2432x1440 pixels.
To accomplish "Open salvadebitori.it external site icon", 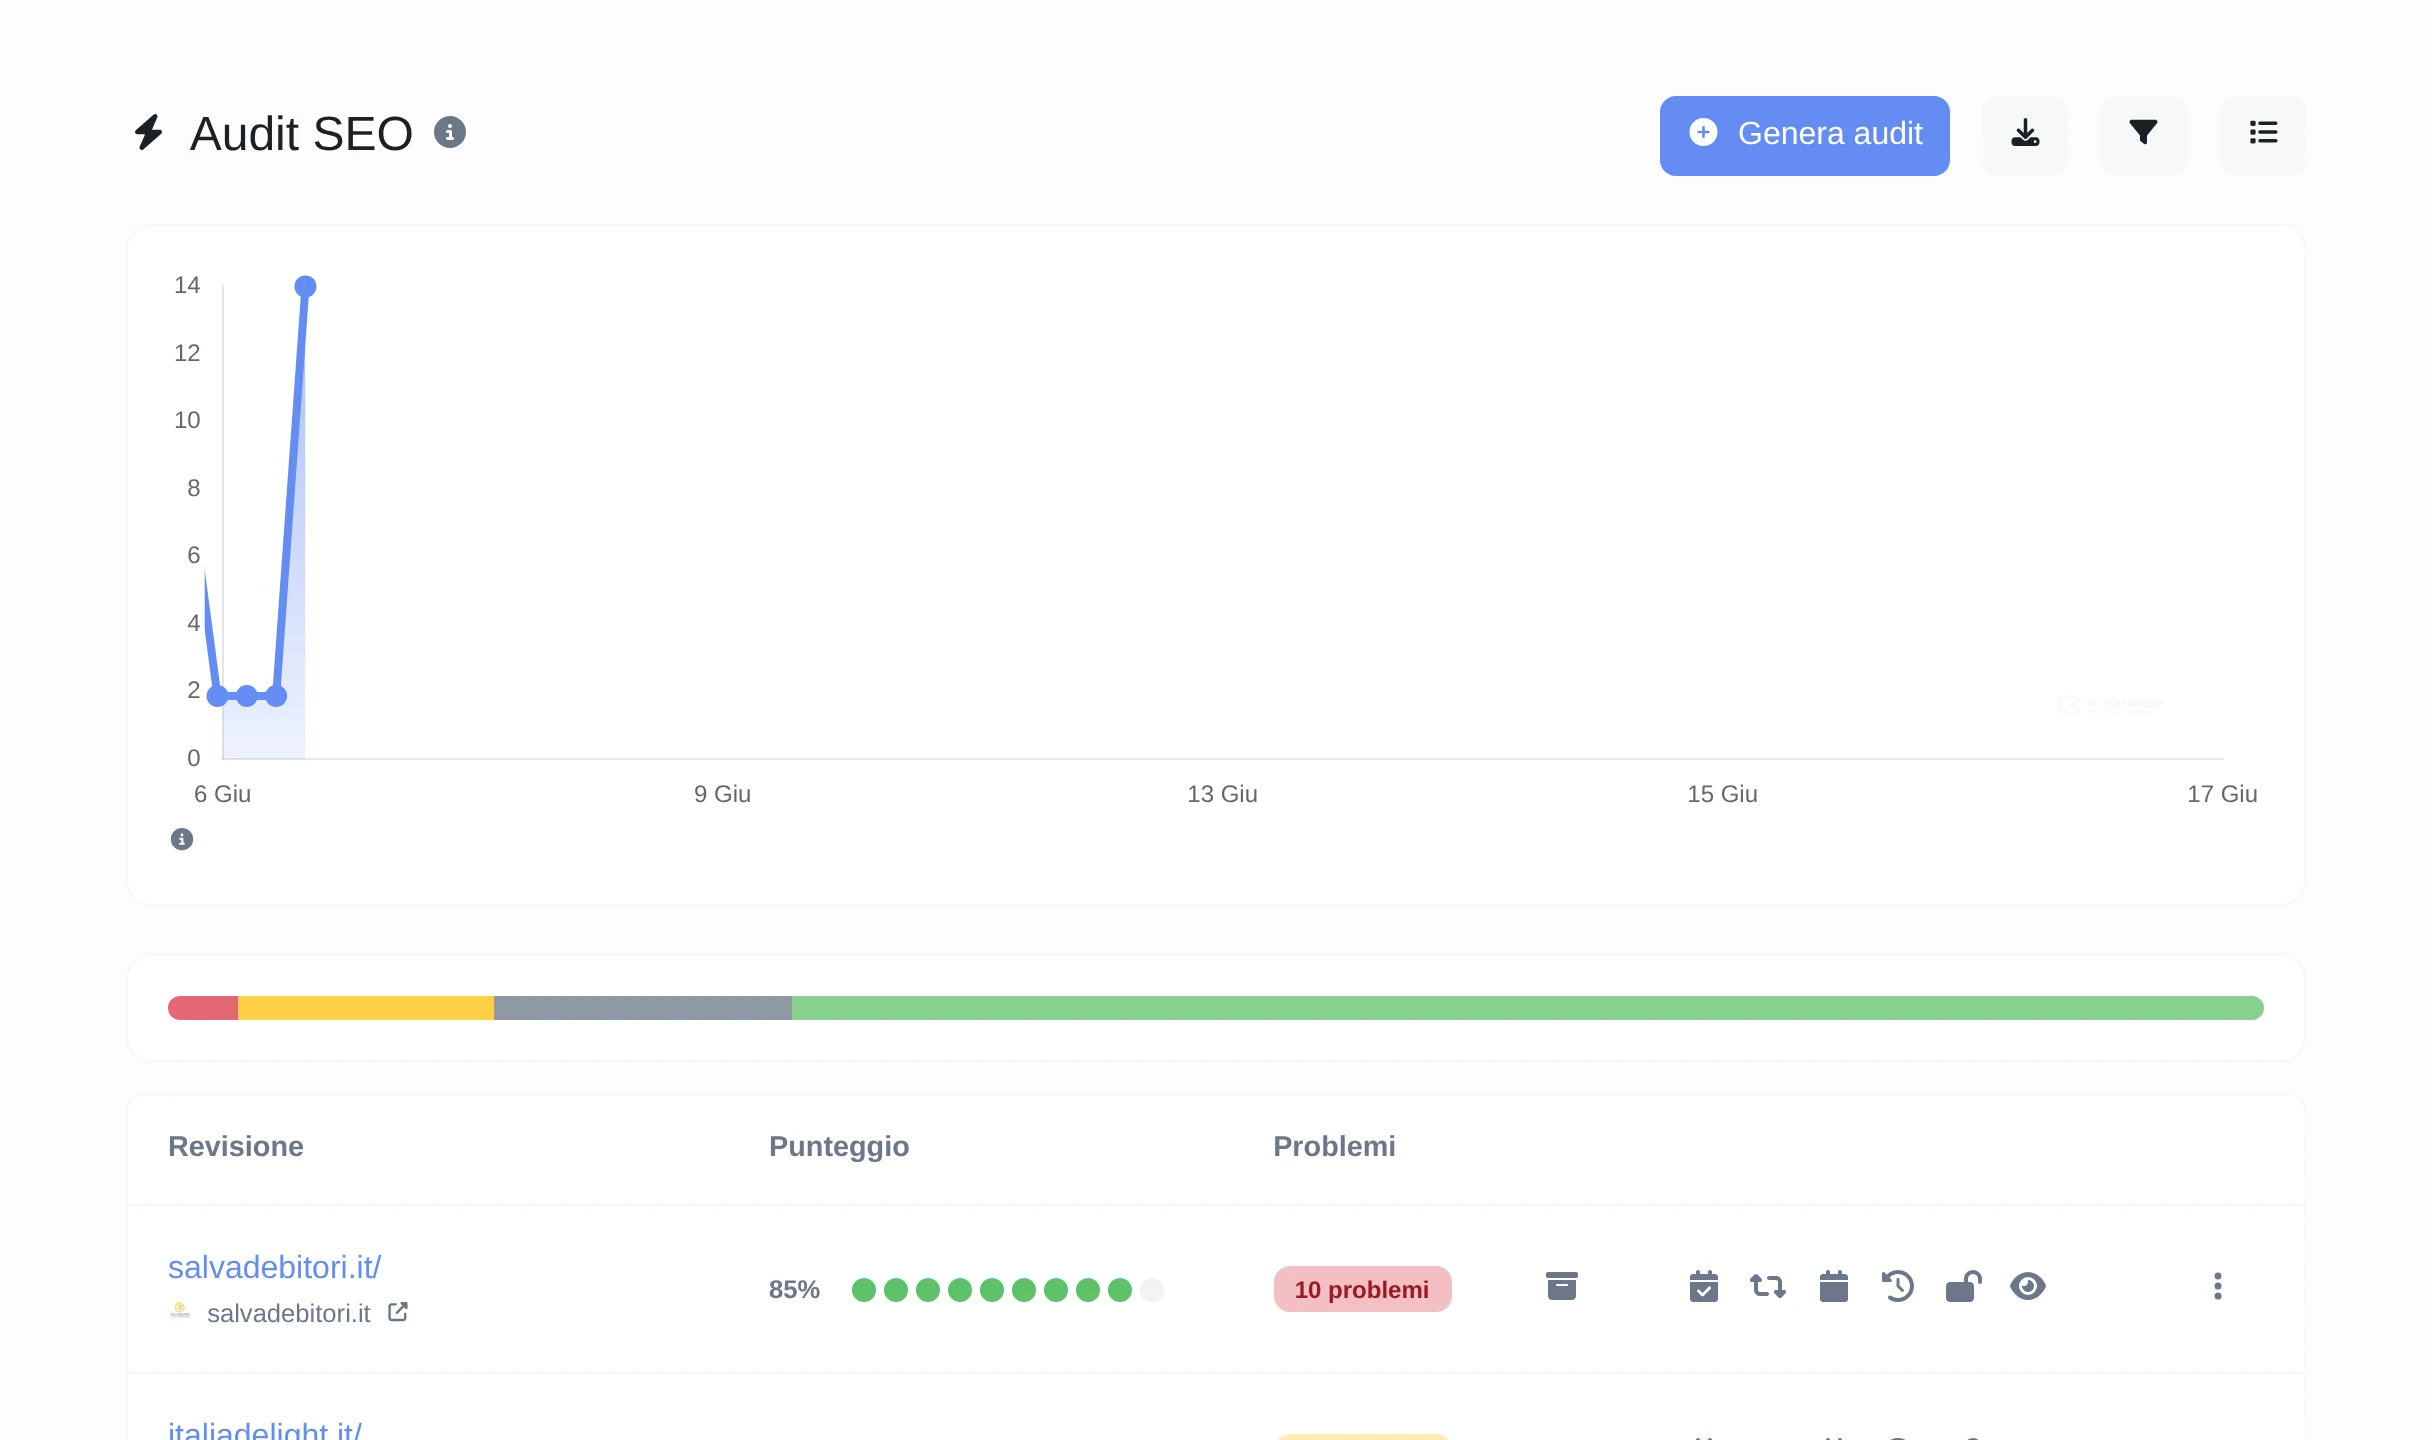I will [398, 1312].
